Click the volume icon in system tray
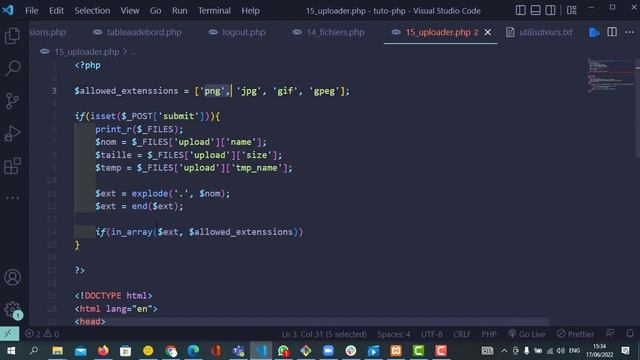This screenshot has height=360, width=640. pos(561,351)
